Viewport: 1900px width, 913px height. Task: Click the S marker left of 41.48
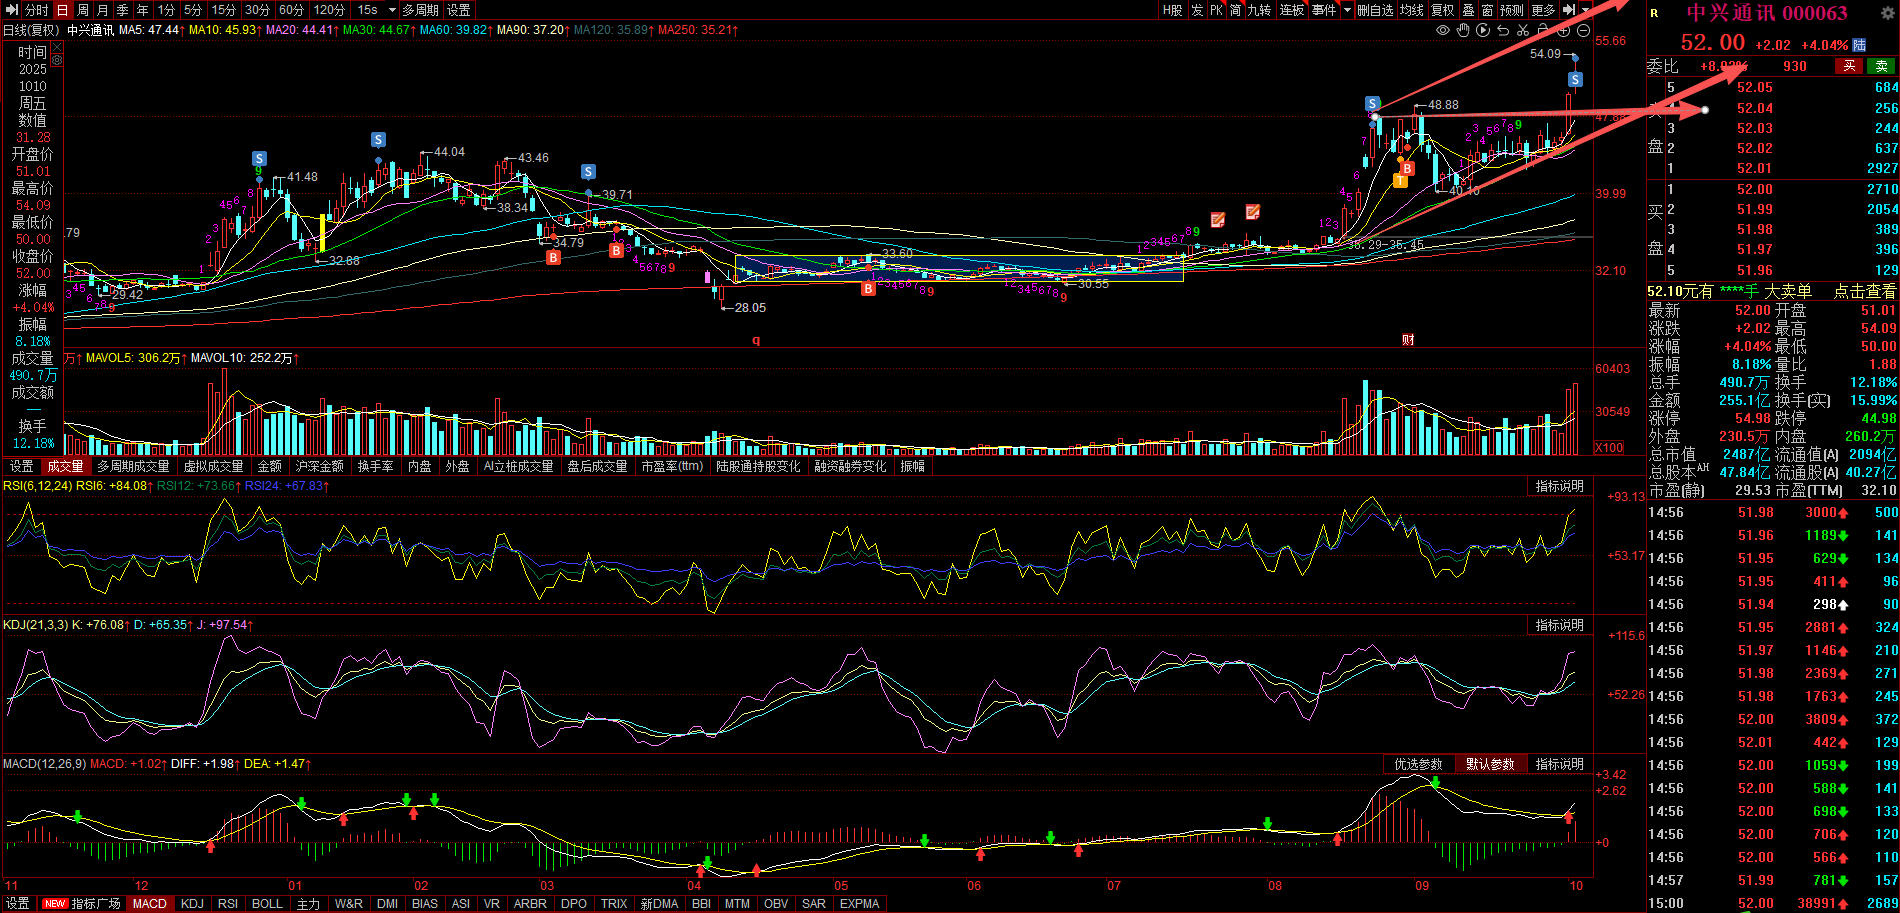point(260,158)
